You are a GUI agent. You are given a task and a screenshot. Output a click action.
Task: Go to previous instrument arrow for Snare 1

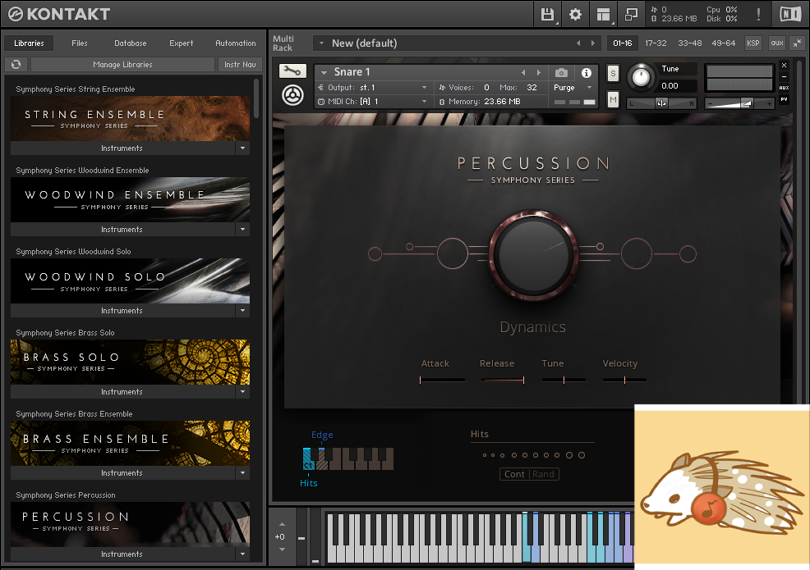pyautogui.click(x=523, y=73)
